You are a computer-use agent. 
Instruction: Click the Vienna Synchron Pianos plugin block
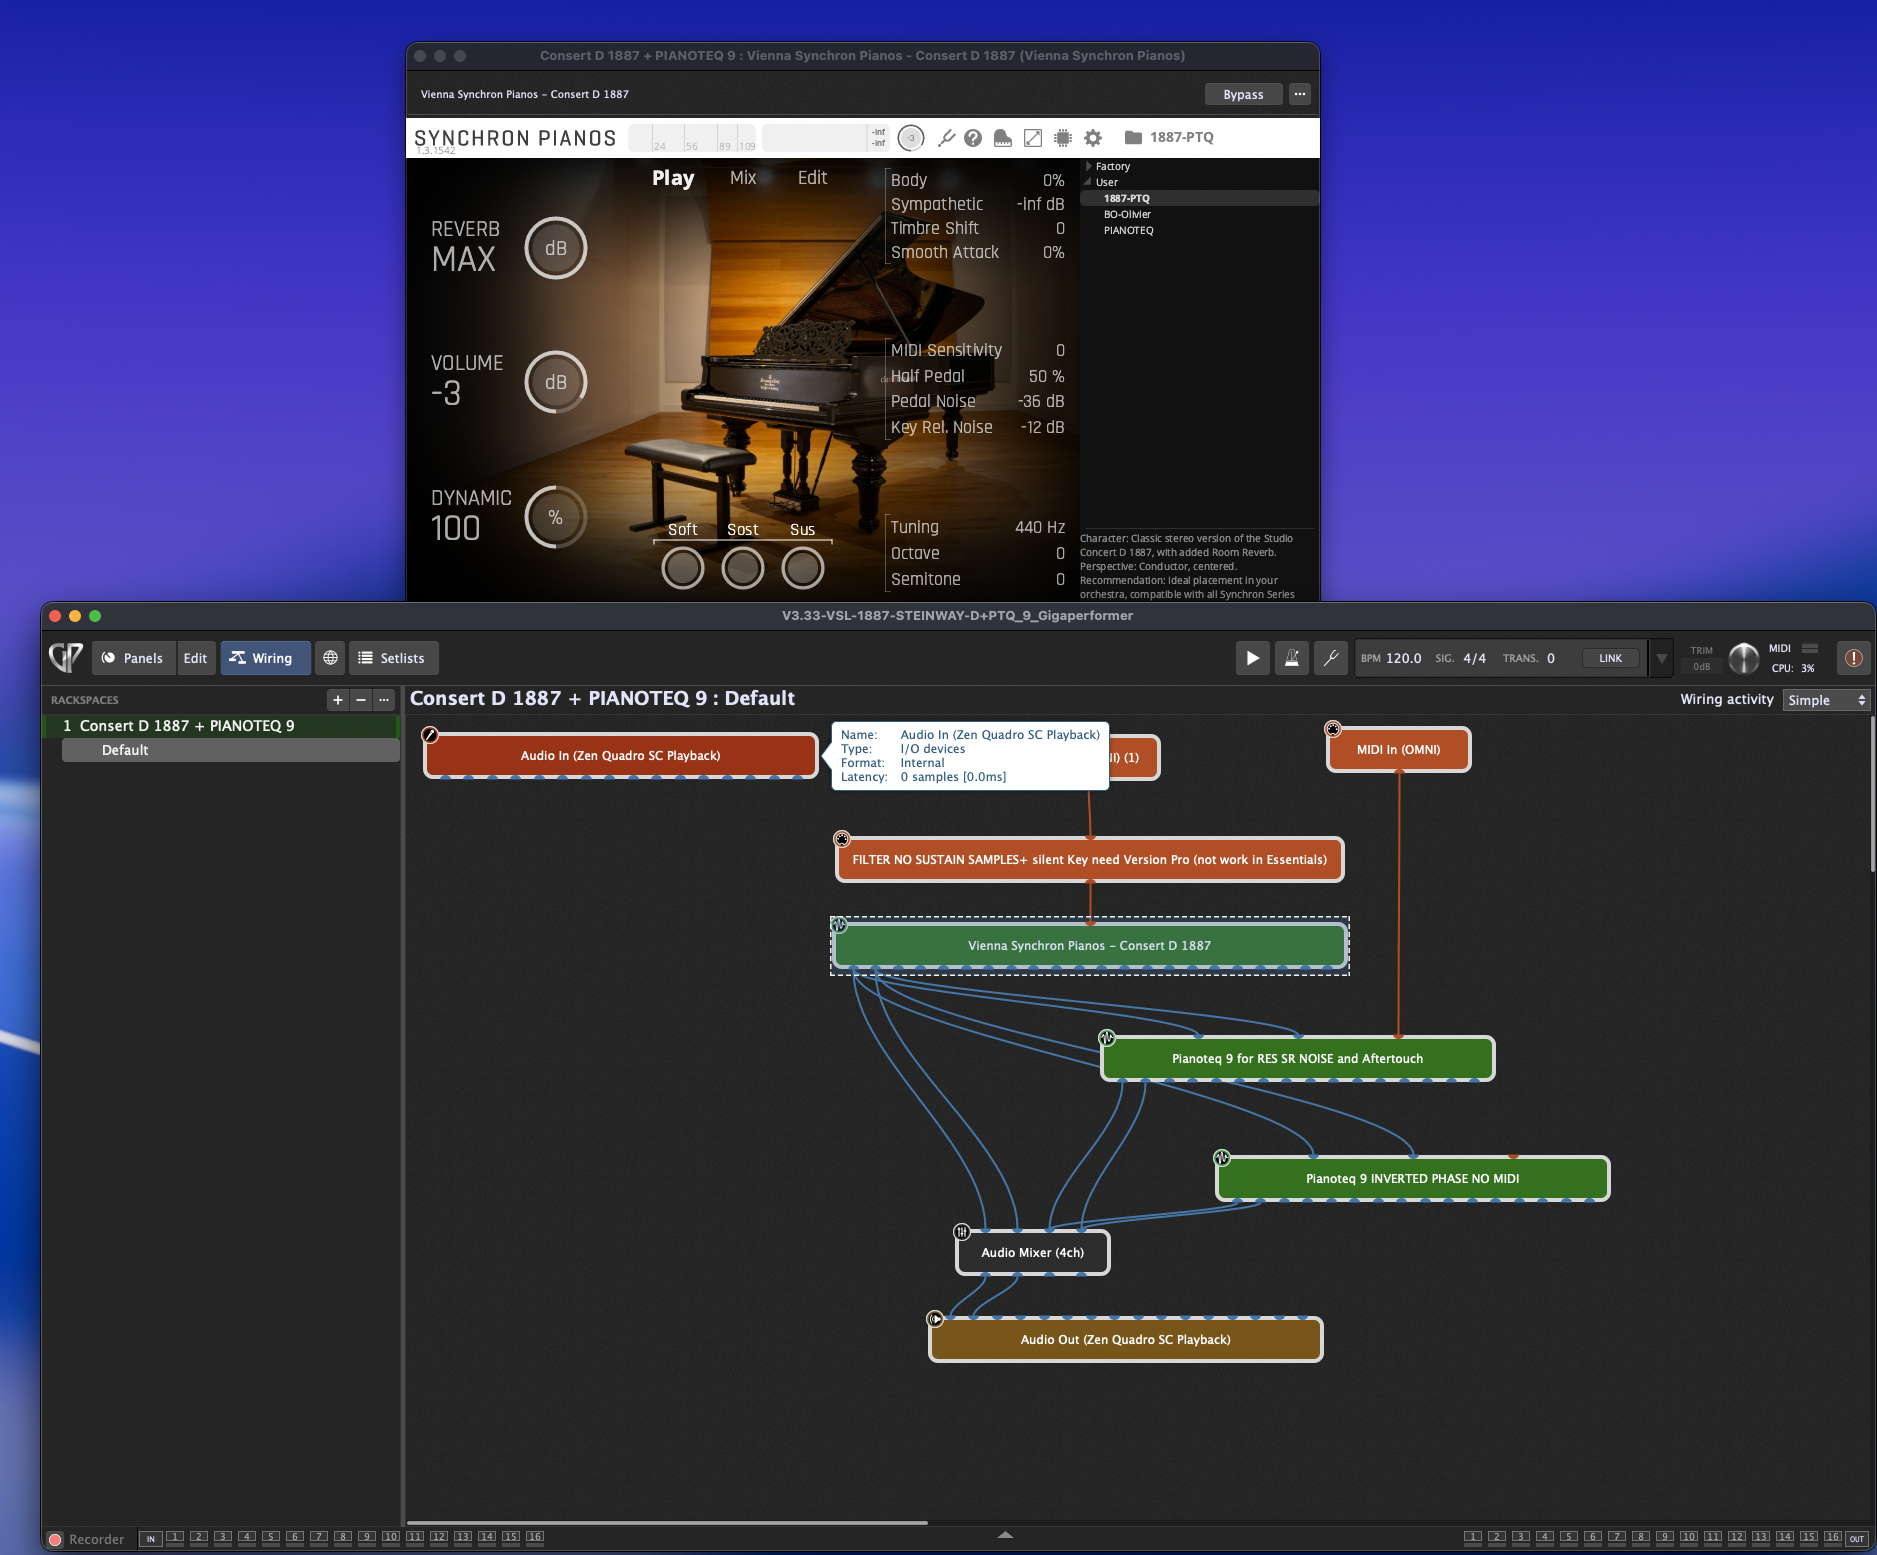(x=1090, y=945)
